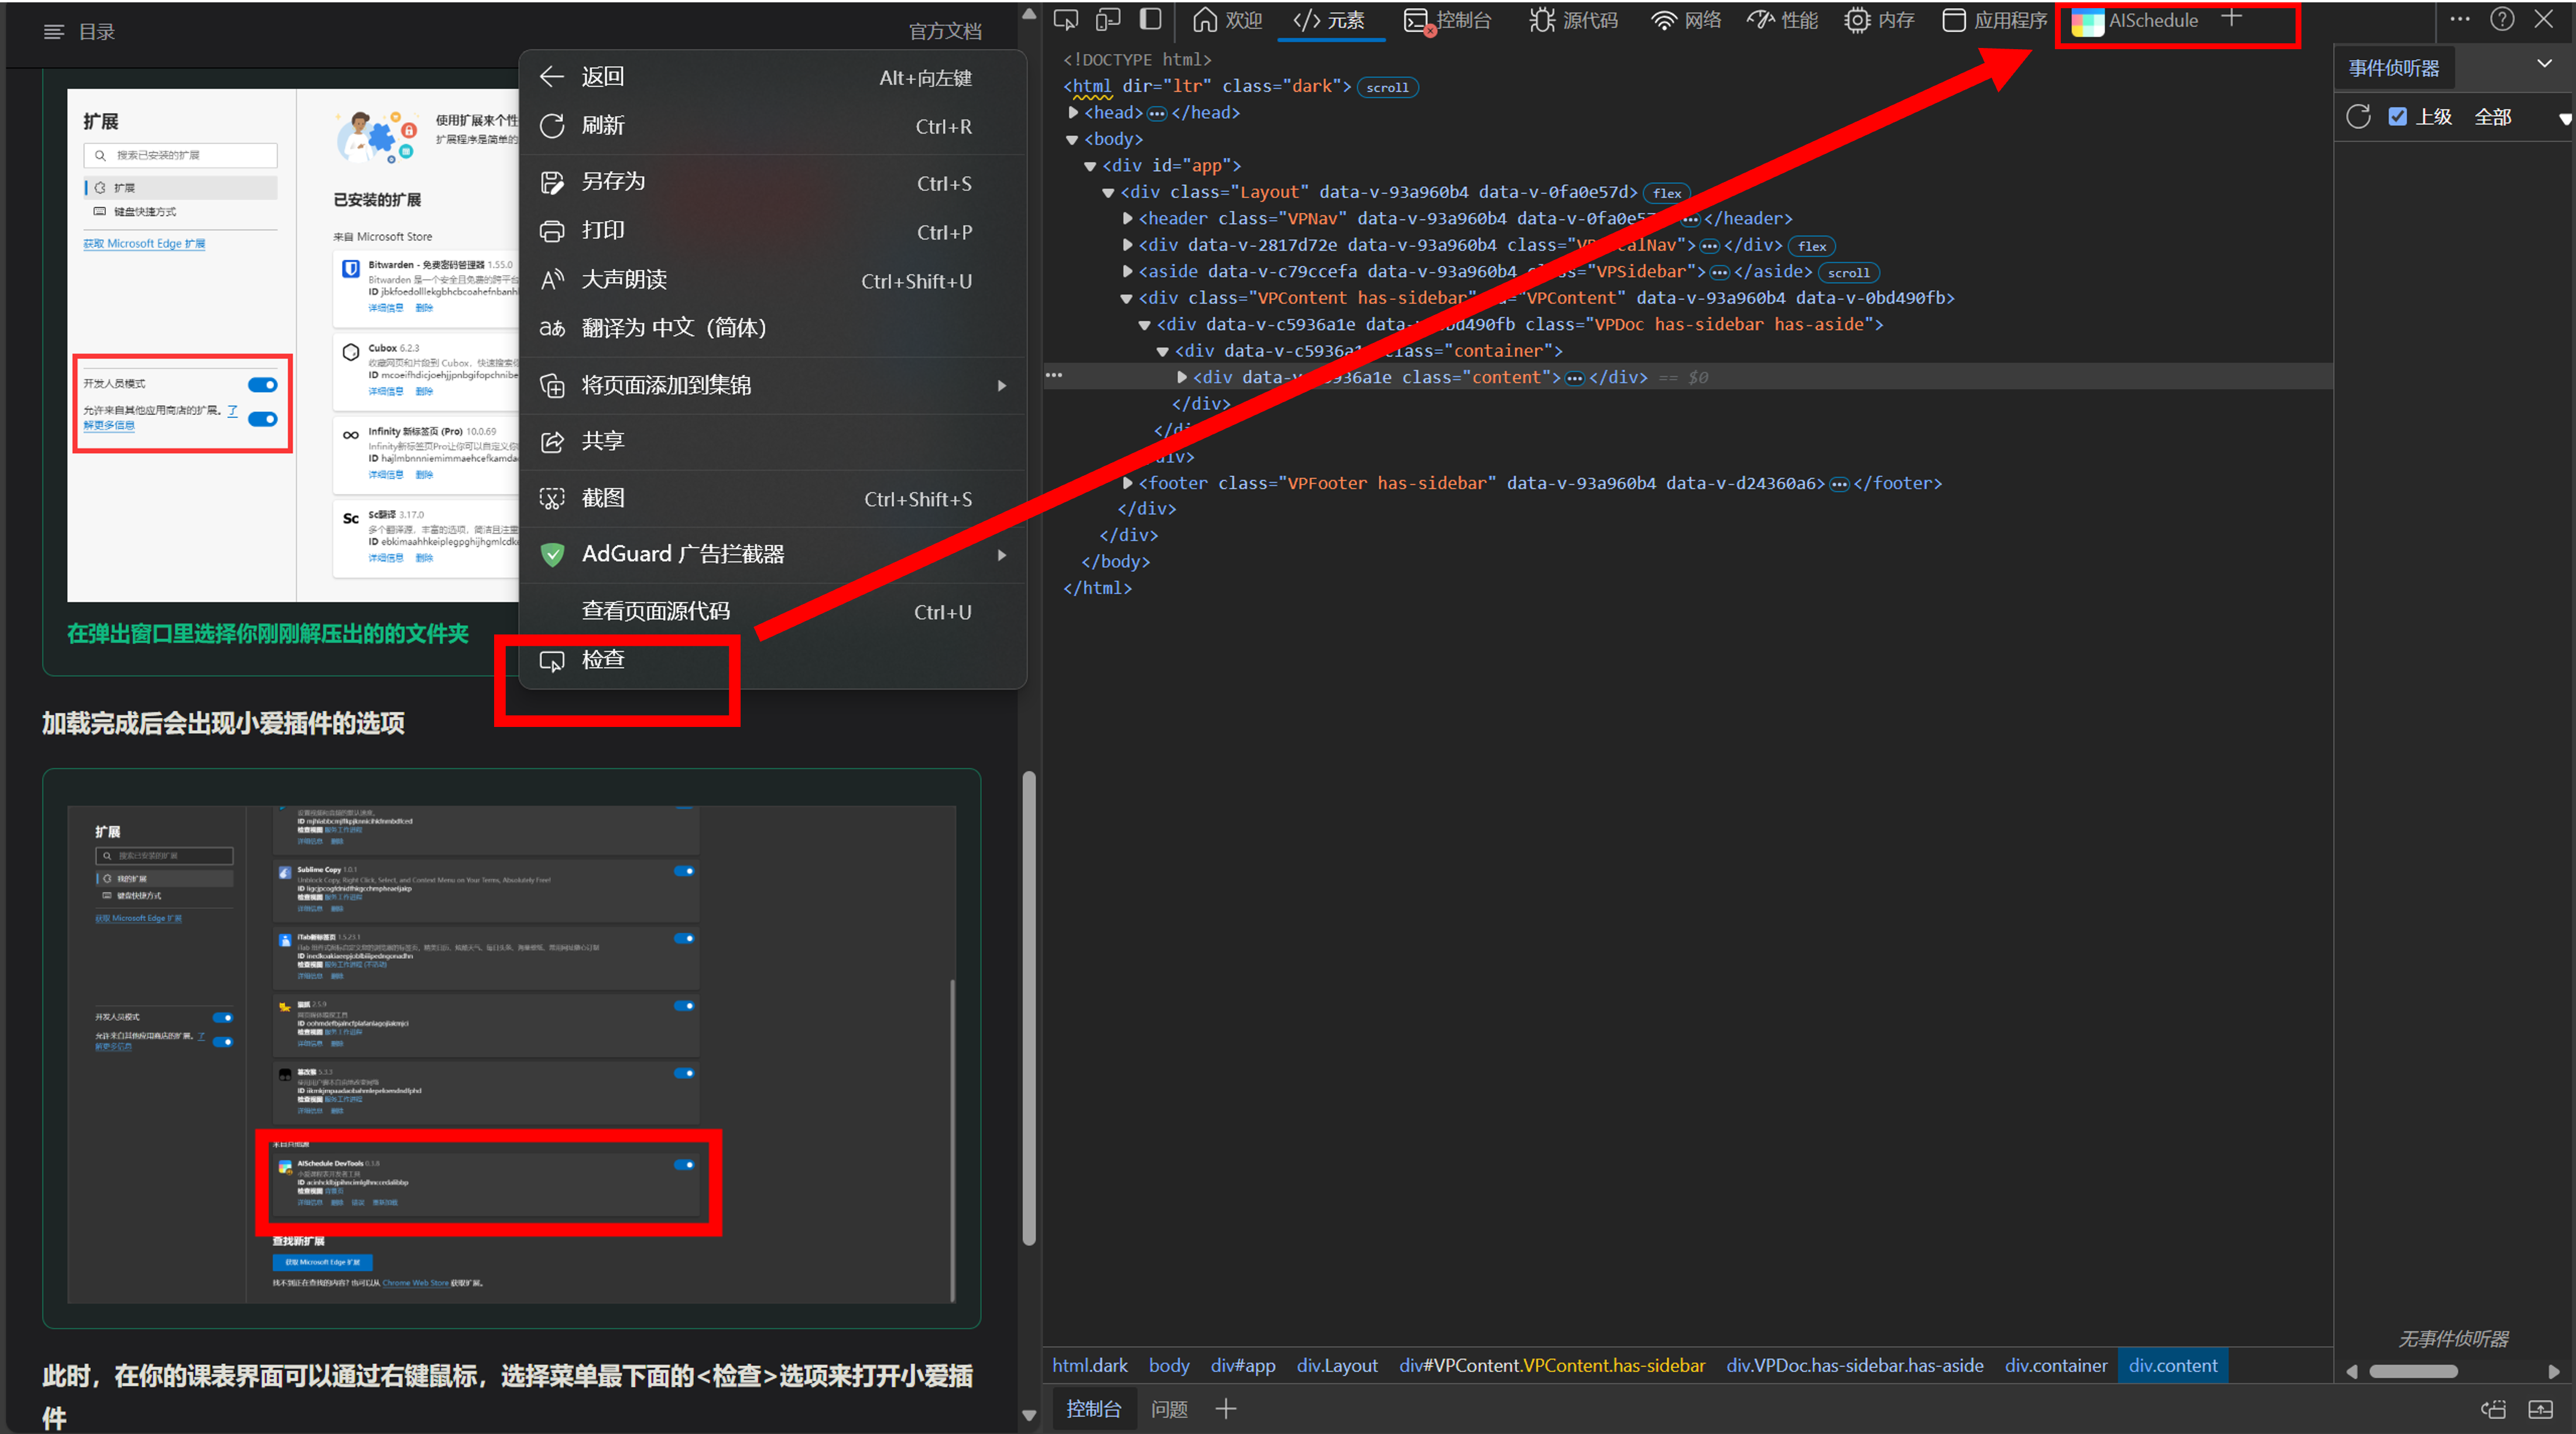Open the AISchedule DevTools tab

[2135, 21]
